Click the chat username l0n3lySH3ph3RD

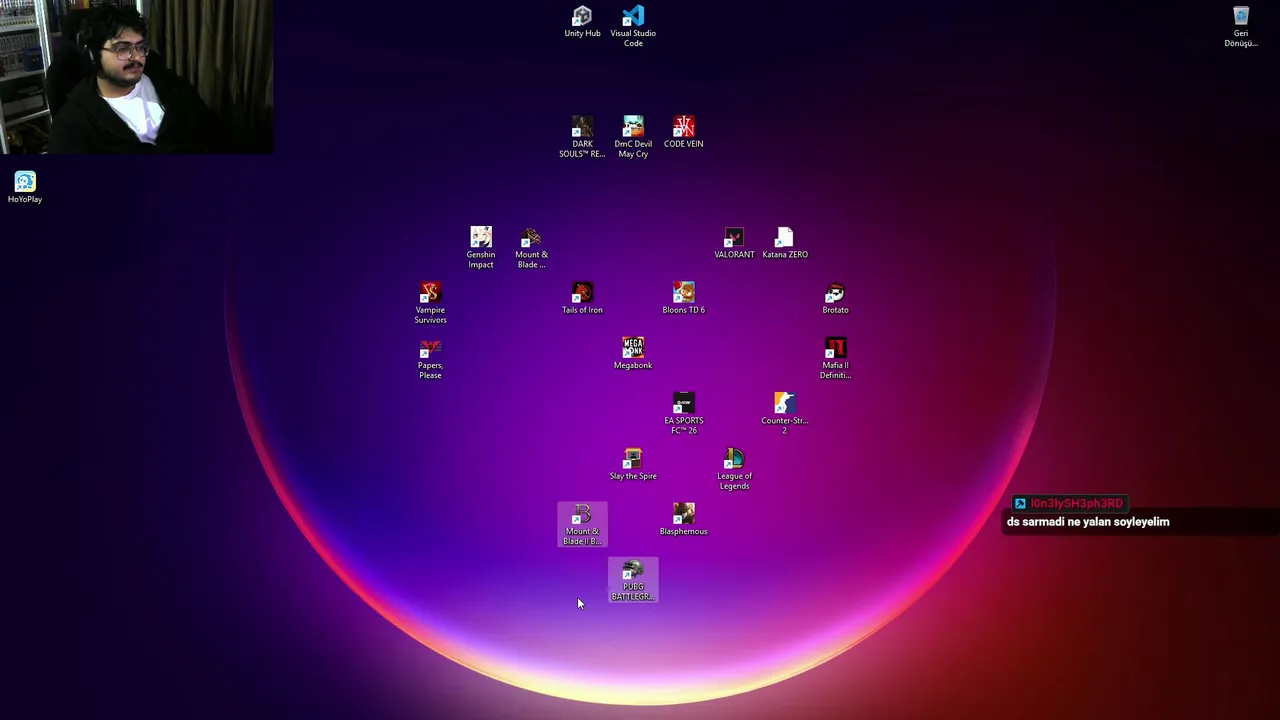coord(1077,504)
